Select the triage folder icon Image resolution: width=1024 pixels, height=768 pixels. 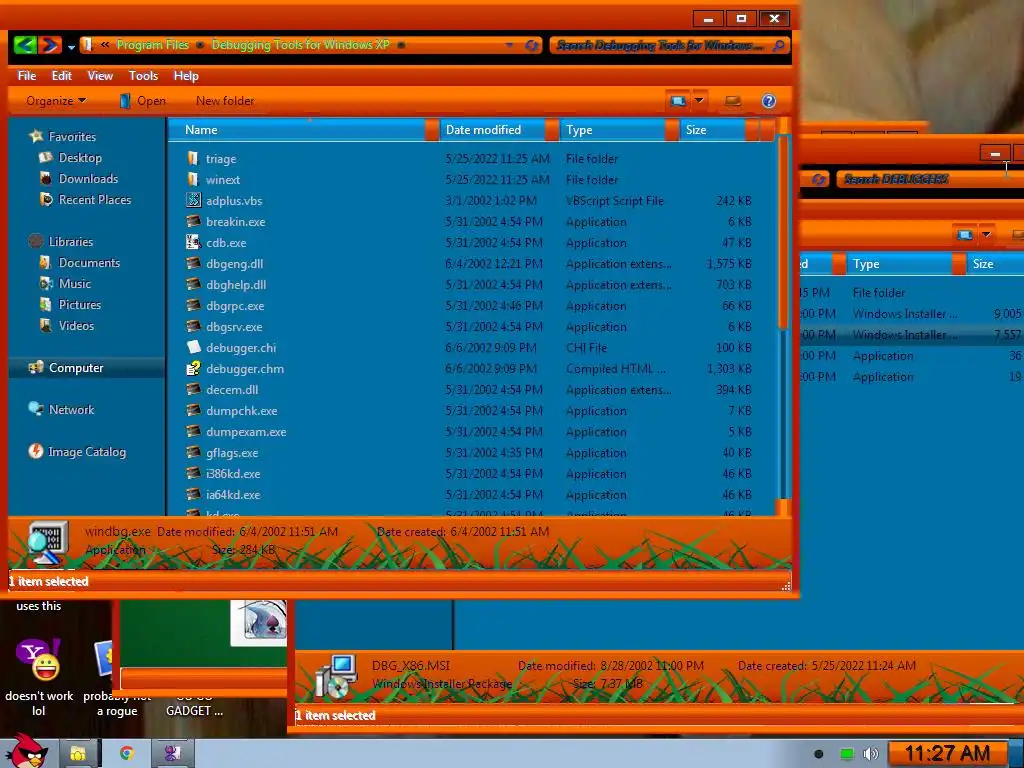click(193, 158)
